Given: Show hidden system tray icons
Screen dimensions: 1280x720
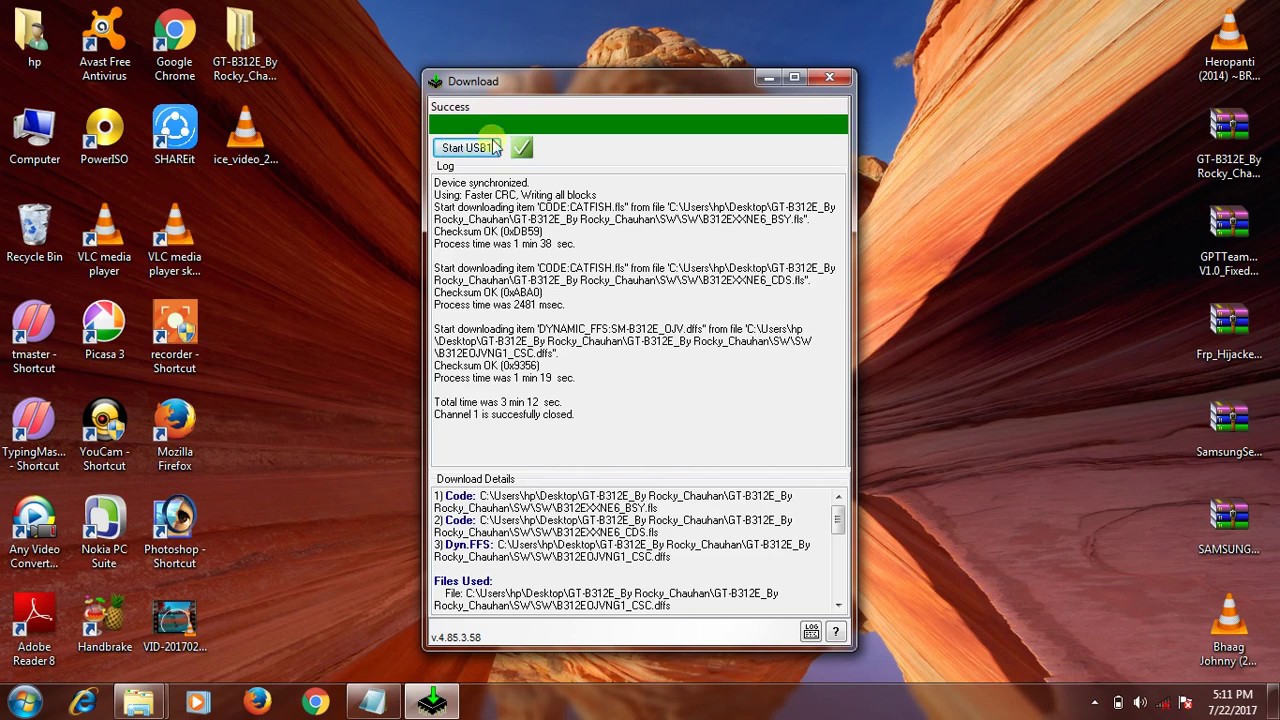Looking at the screenshot, I should click(1095, 702).
